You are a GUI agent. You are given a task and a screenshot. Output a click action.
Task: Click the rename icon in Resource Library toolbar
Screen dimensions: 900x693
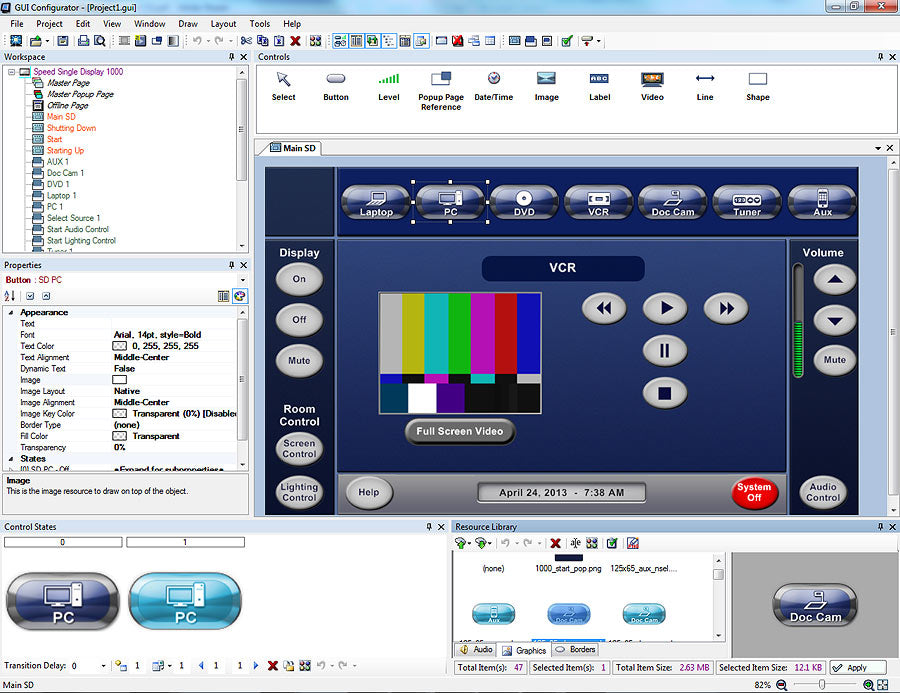tap(575, 543)
